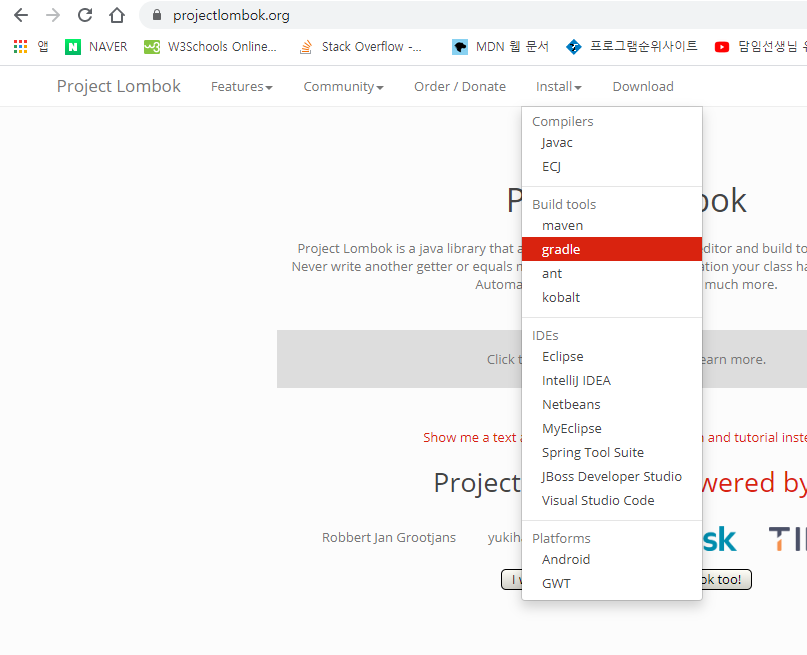Collapse the Install dropdown menu
Screen dimensions: 807x655
pyautogui.click(x=558, y=86)
